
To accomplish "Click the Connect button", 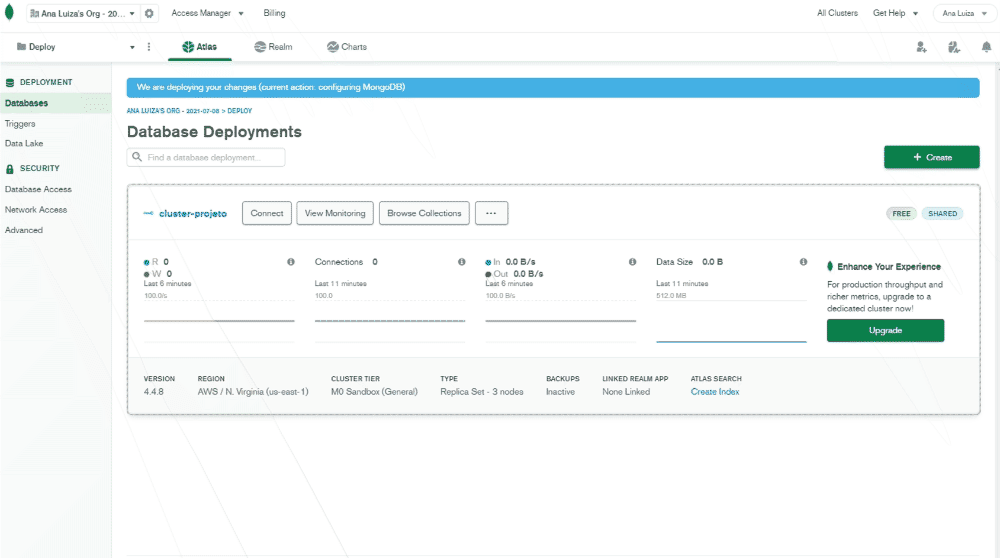I will (x=267, y=213).
